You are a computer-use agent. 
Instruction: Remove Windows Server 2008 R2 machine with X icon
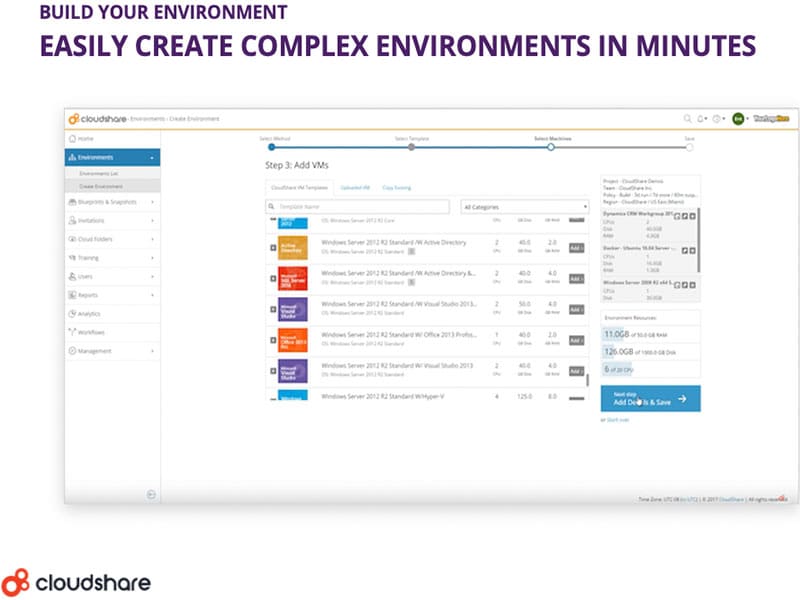pyautogui.click(x=692, y=285)
